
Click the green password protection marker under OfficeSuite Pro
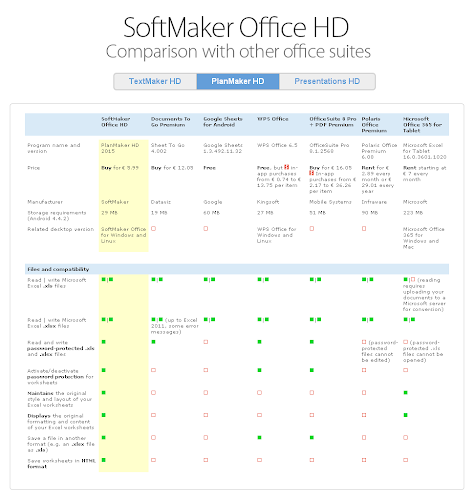[x=312, y=370]
